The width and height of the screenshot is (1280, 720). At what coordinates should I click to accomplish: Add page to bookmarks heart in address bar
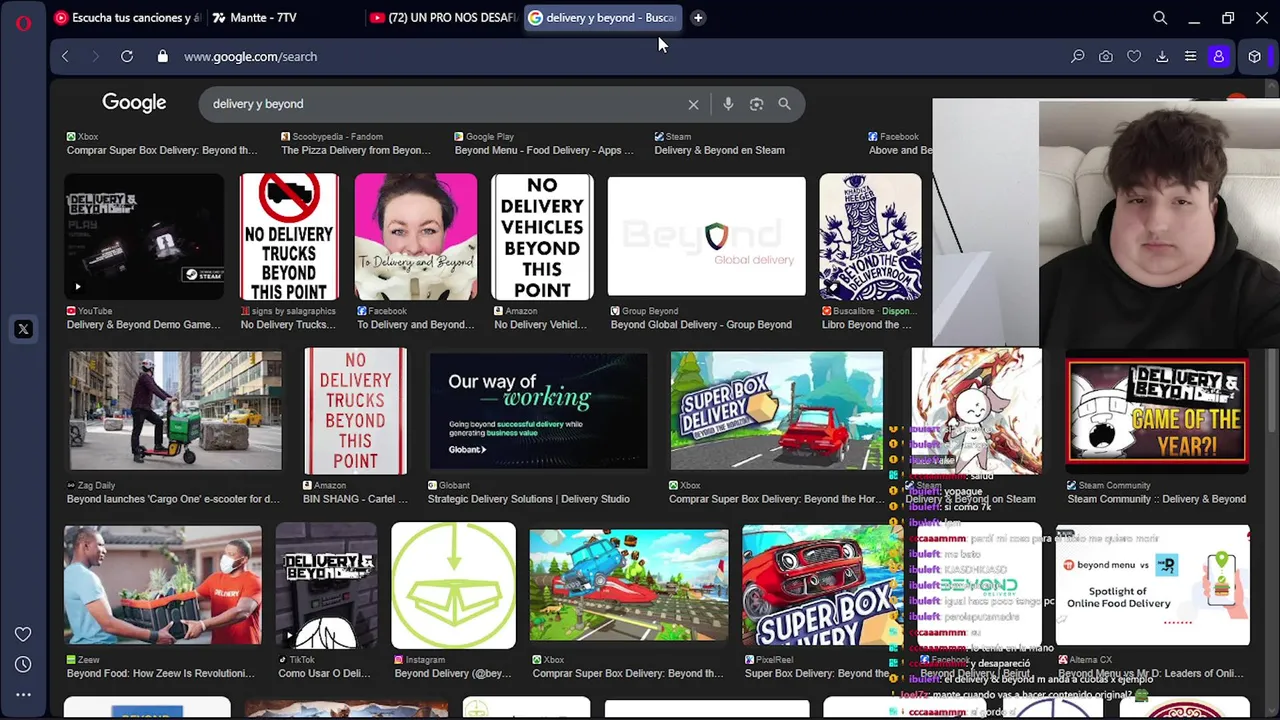tap(1134, 57)
